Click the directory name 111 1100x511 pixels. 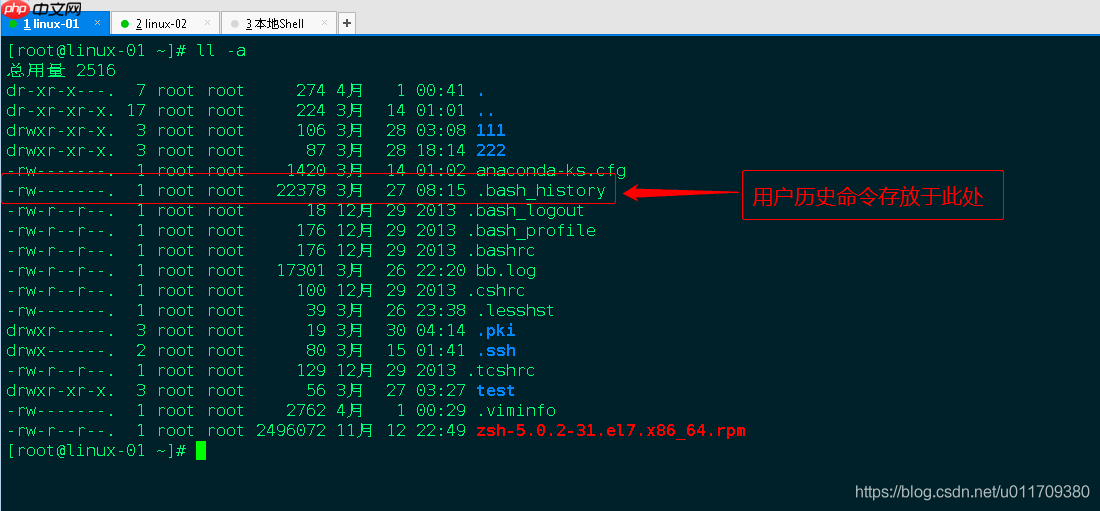(x=490, y=131)
